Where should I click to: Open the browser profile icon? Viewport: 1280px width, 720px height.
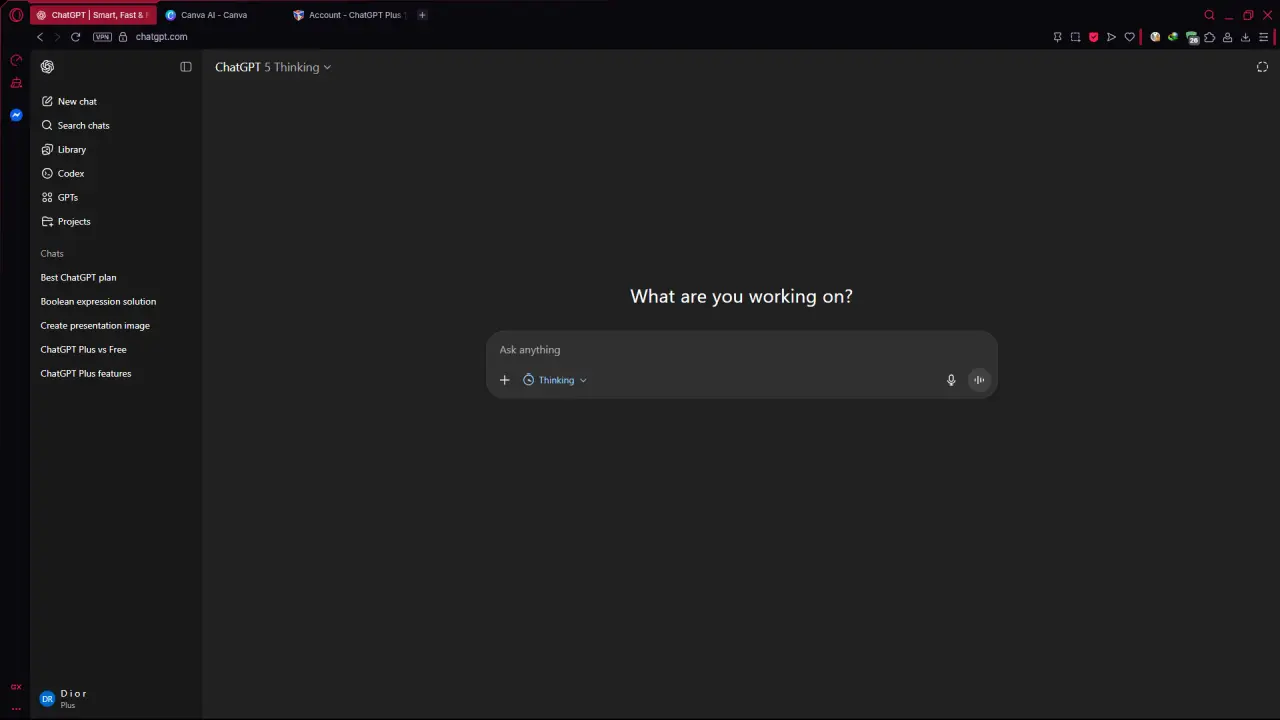point(1227,37)
